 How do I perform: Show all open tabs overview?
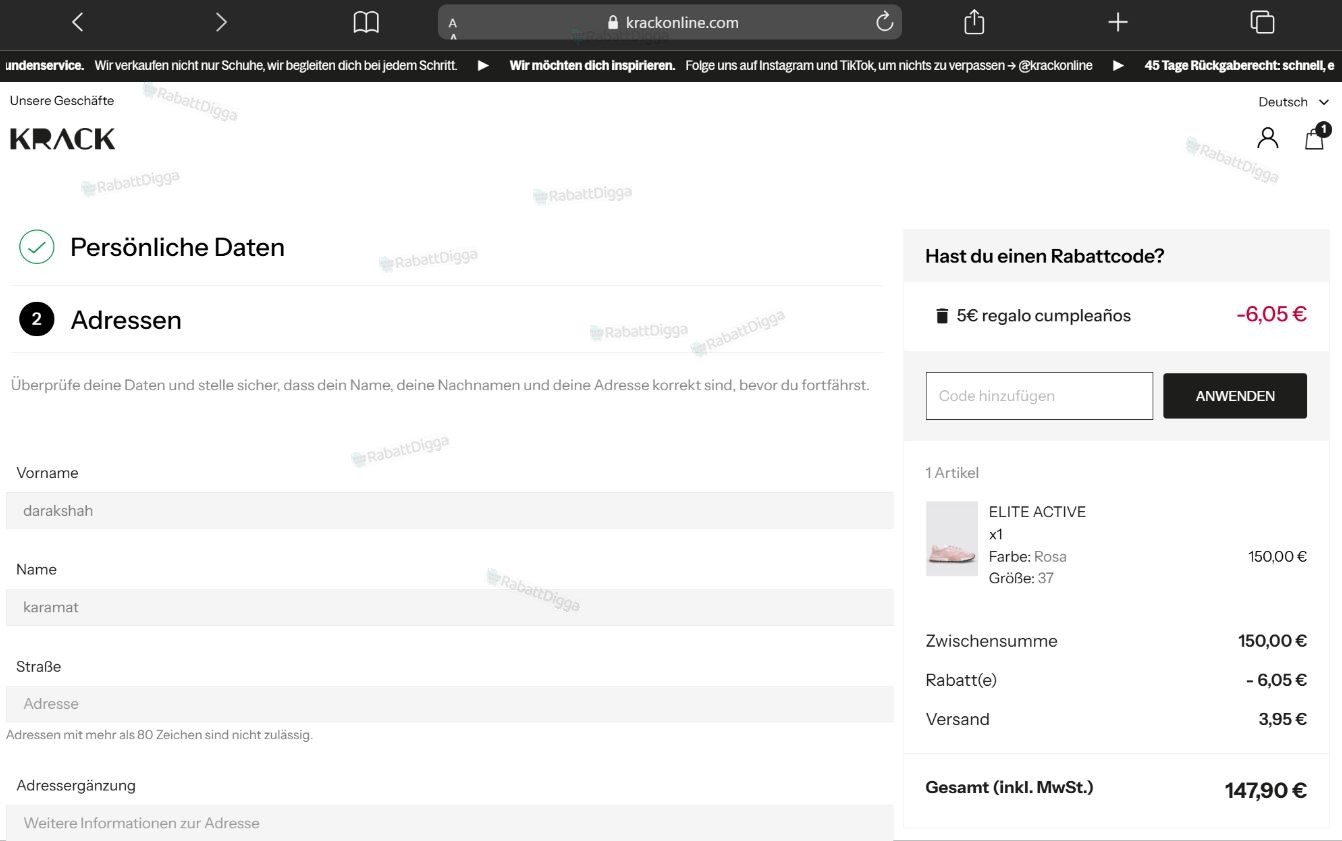click(1262, 22)
